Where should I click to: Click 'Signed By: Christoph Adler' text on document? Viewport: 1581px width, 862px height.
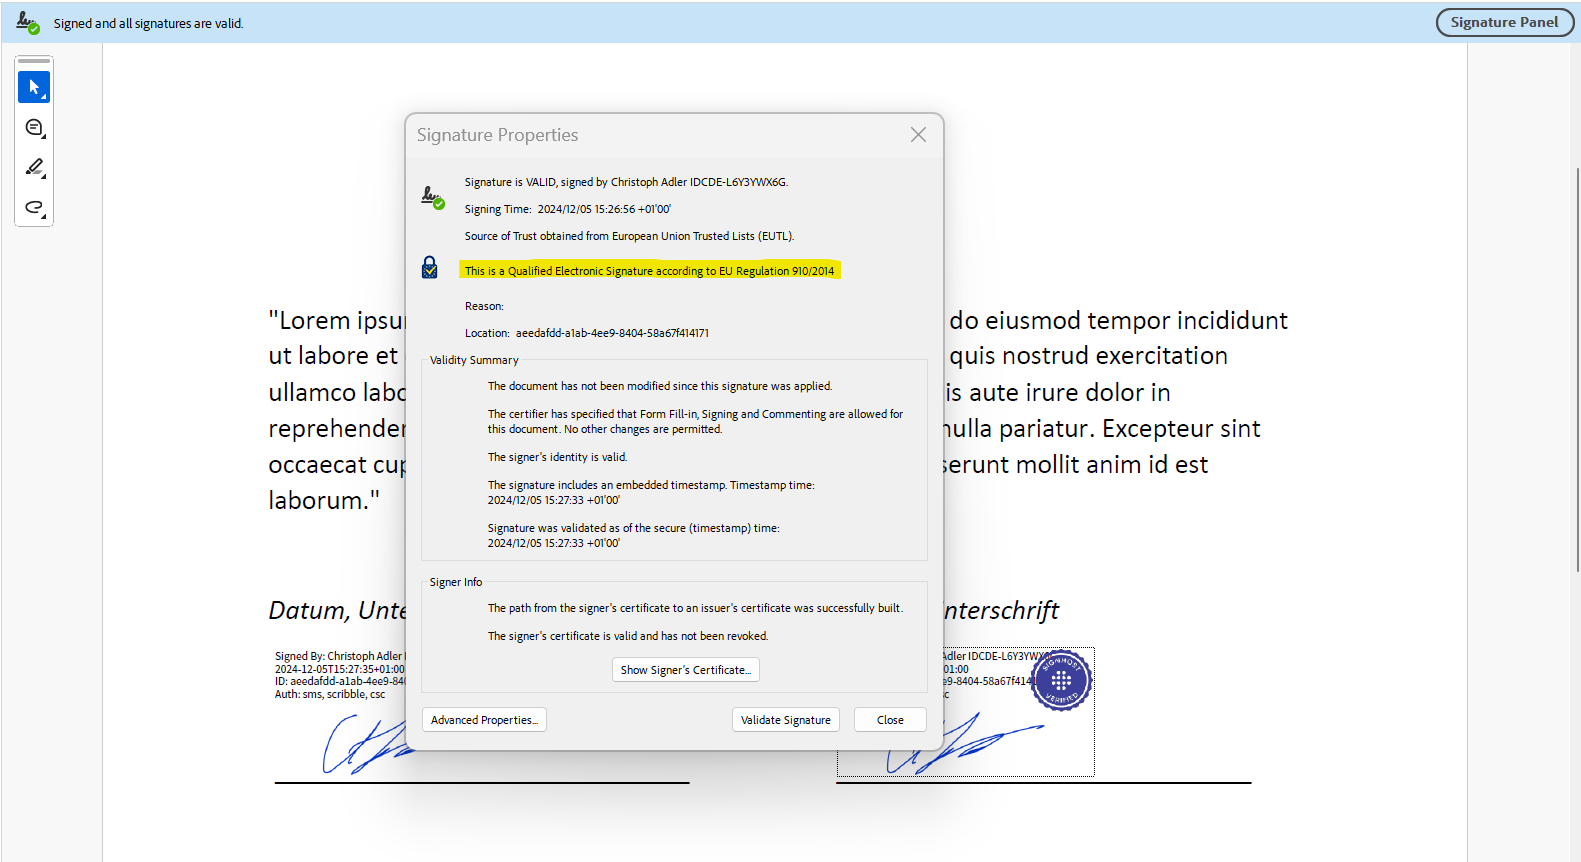pos(338,656)
